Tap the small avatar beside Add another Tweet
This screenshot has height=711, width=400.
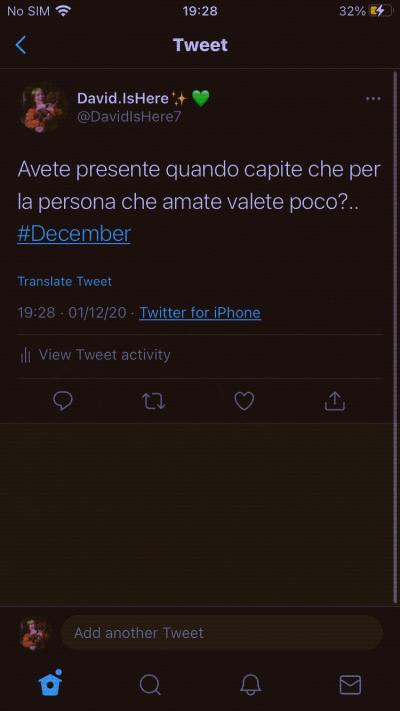(x=35, y=633)
